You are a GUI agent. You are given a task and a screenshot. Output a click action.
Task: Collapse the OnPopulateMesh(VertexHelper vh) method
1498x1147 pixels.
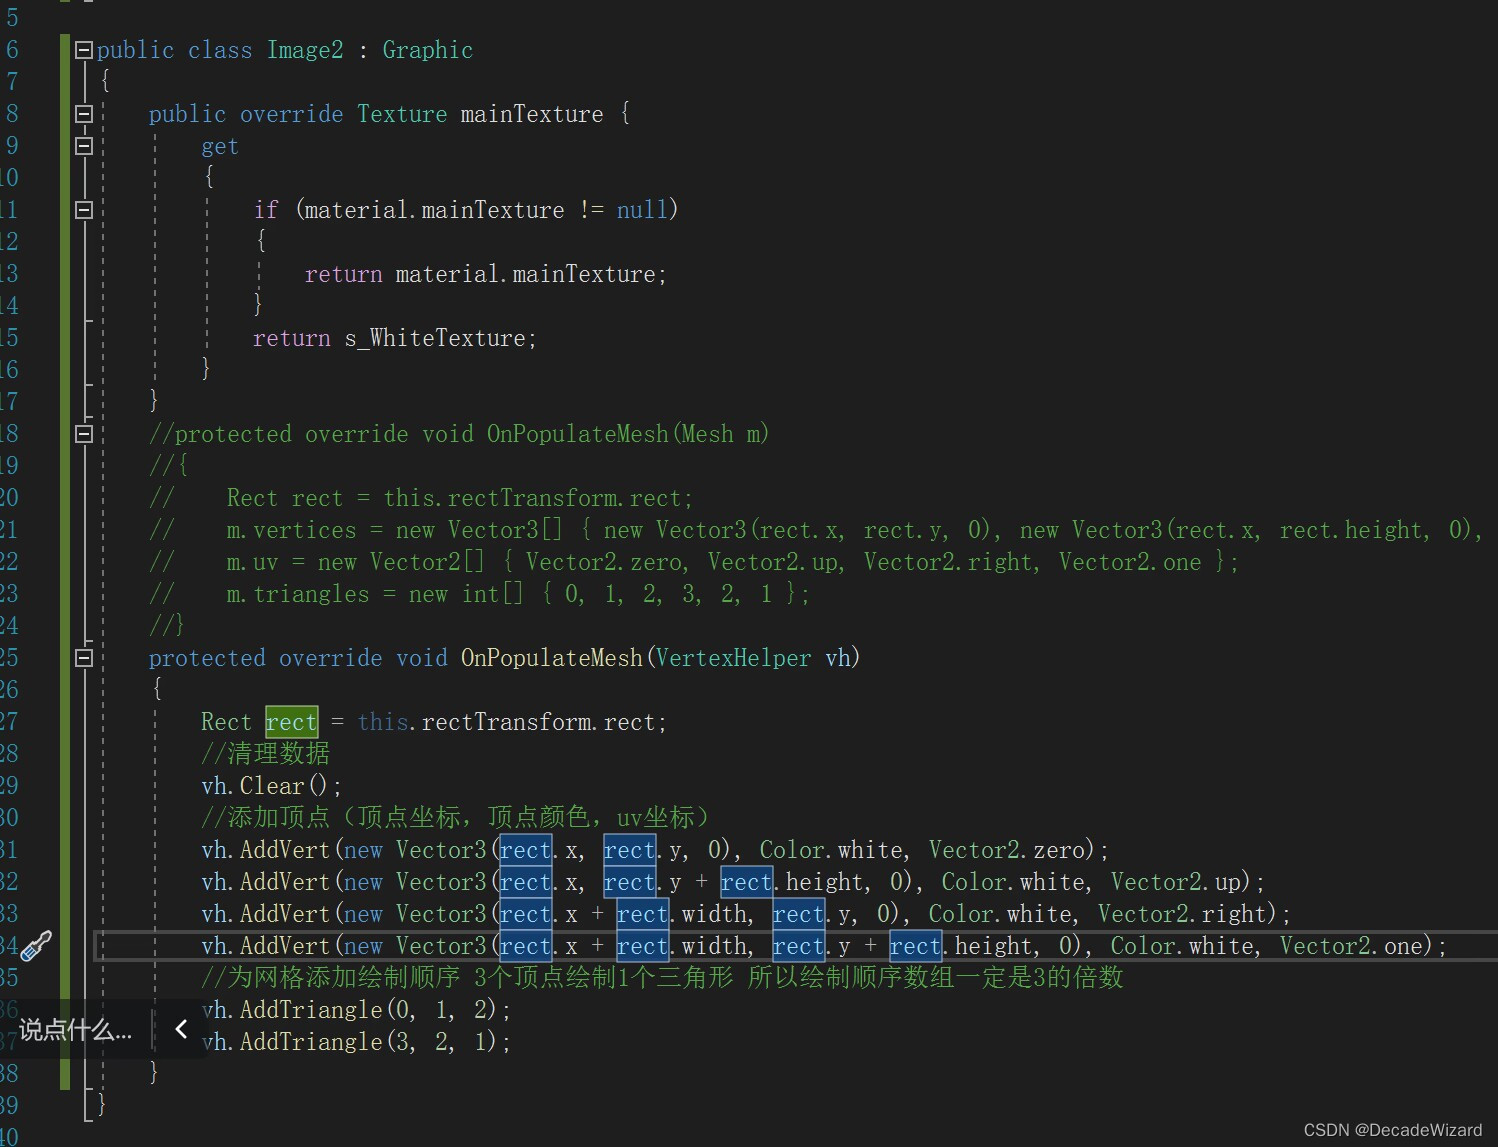point(84,658)
